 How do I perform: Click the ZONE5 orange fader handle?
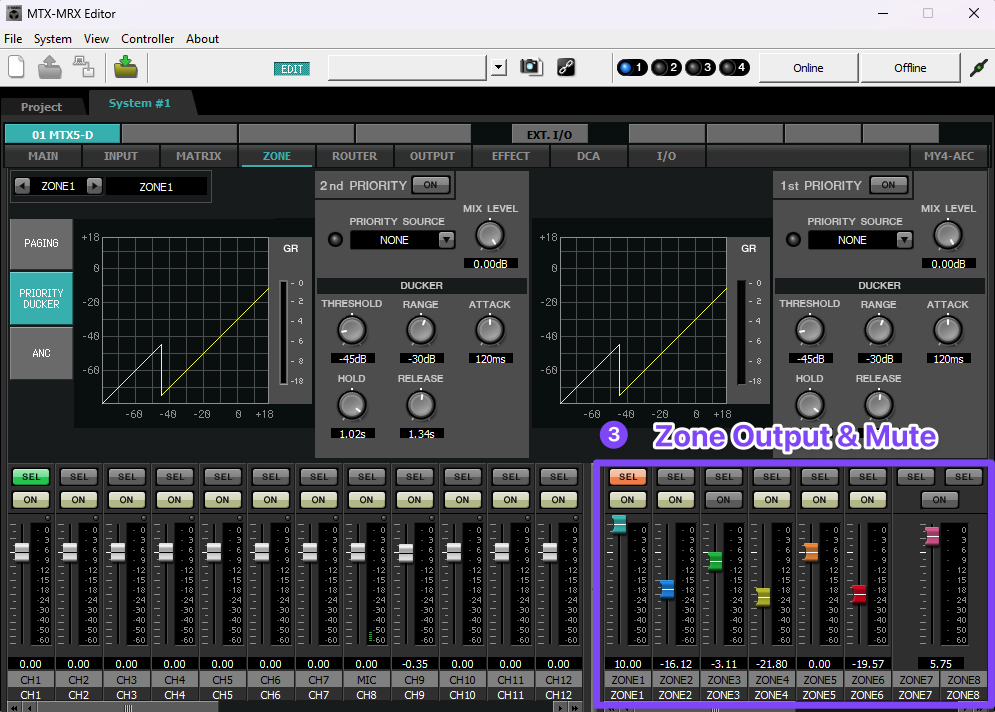pos(810,552)
